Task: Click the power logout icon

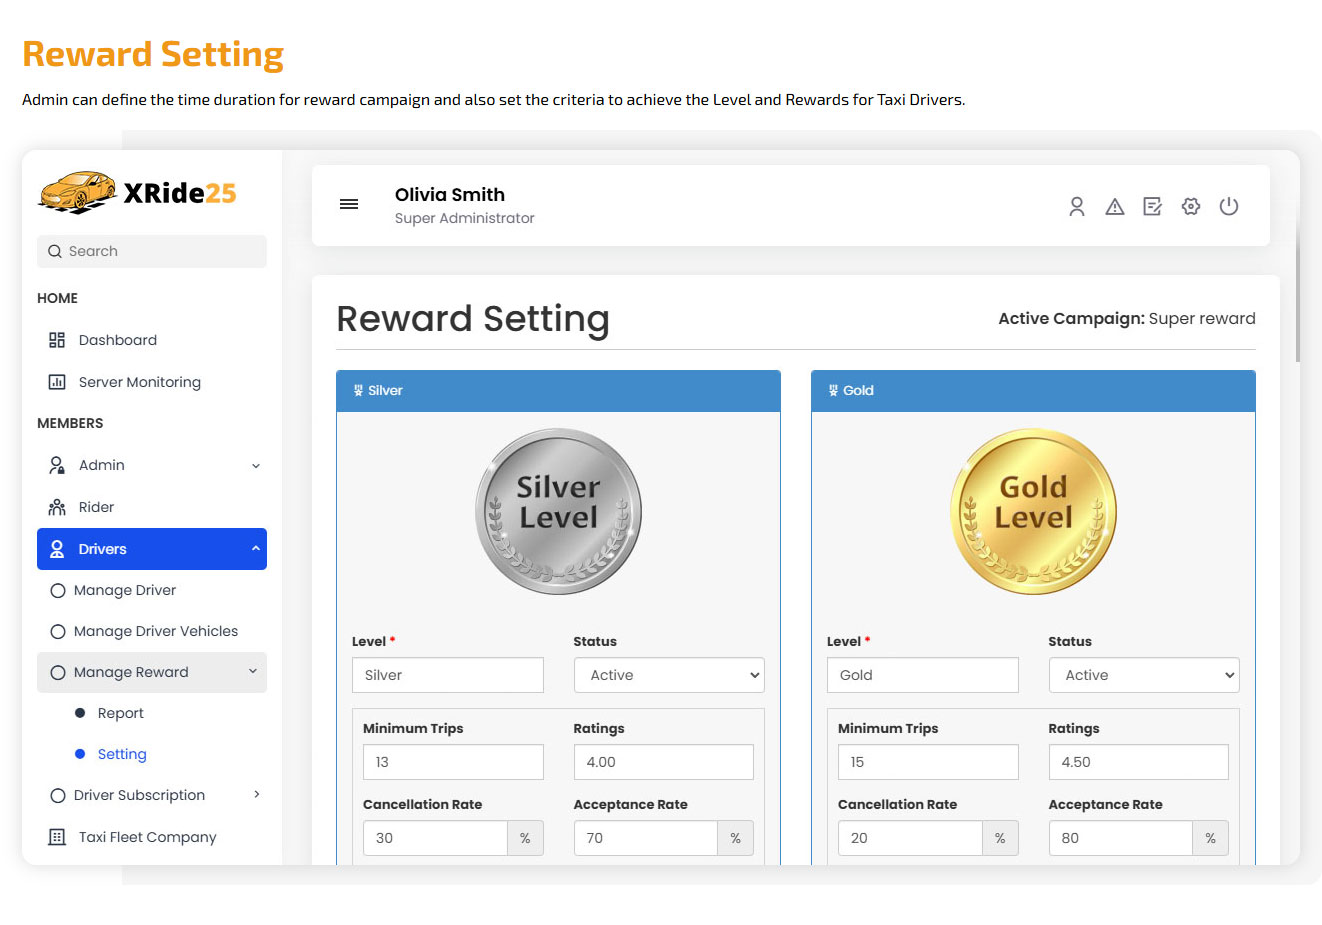Action: [x=1229, y=206]
